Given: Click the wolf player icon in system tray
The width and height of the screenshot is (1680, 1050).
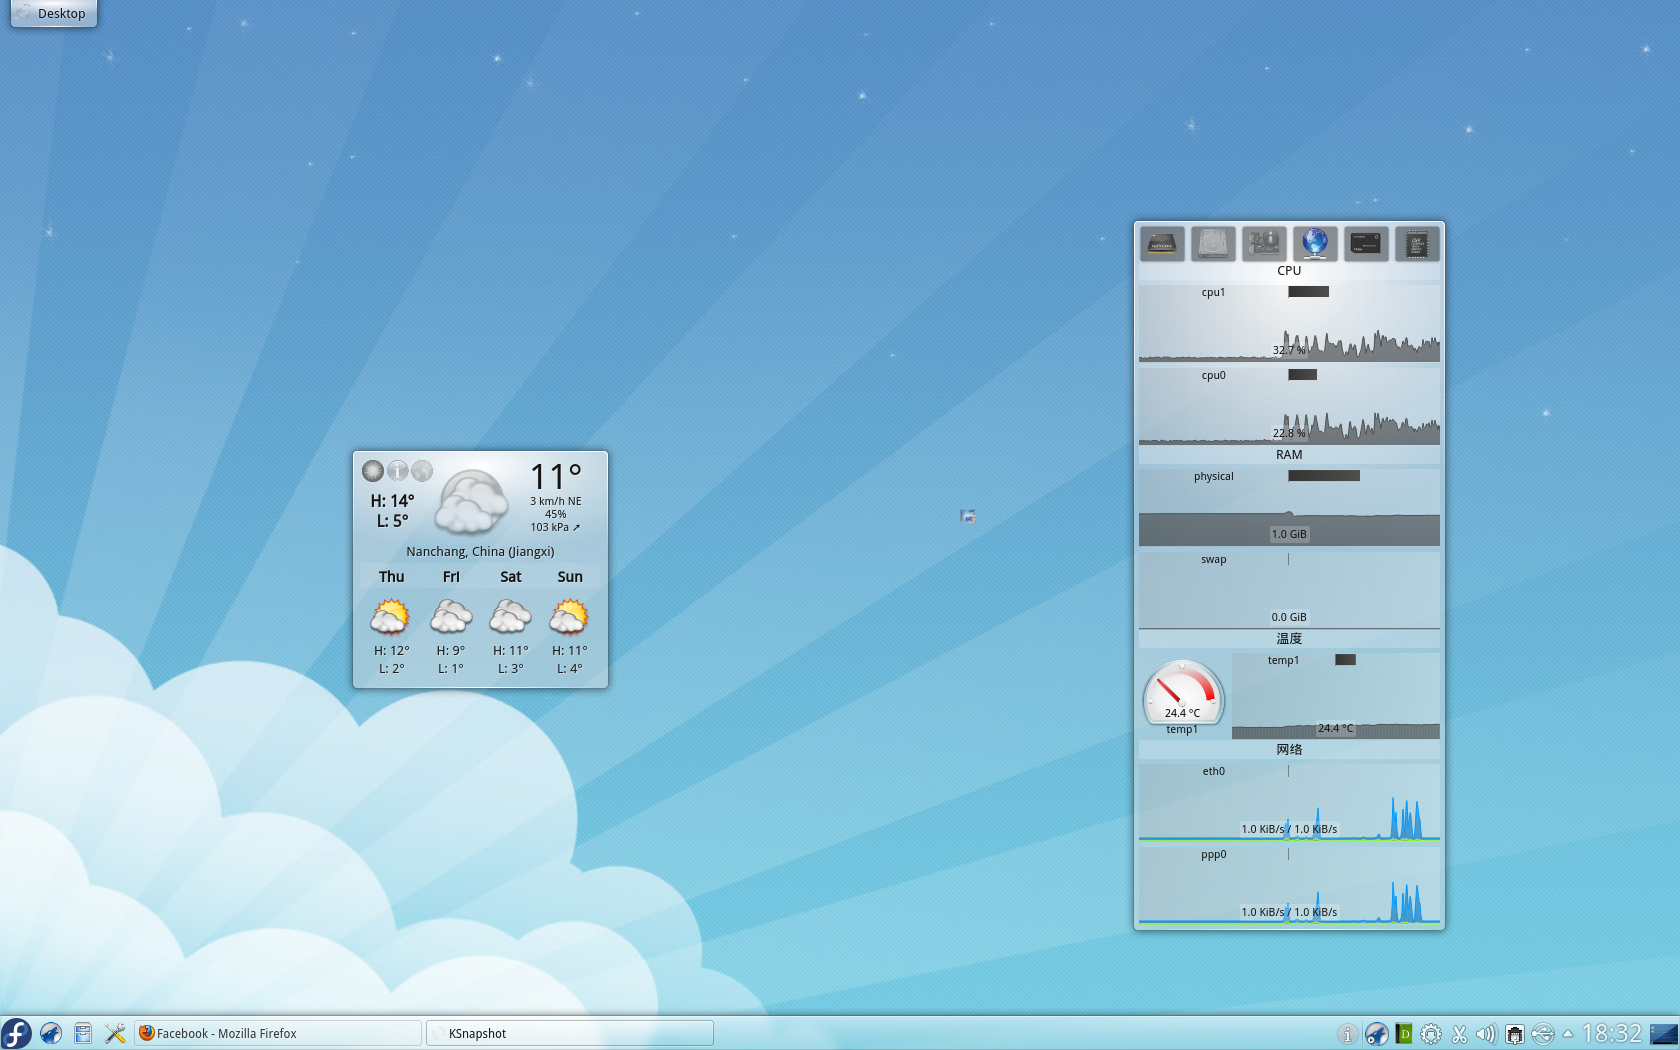Looking at the screenshot, I should (x=1377, y=1034).
